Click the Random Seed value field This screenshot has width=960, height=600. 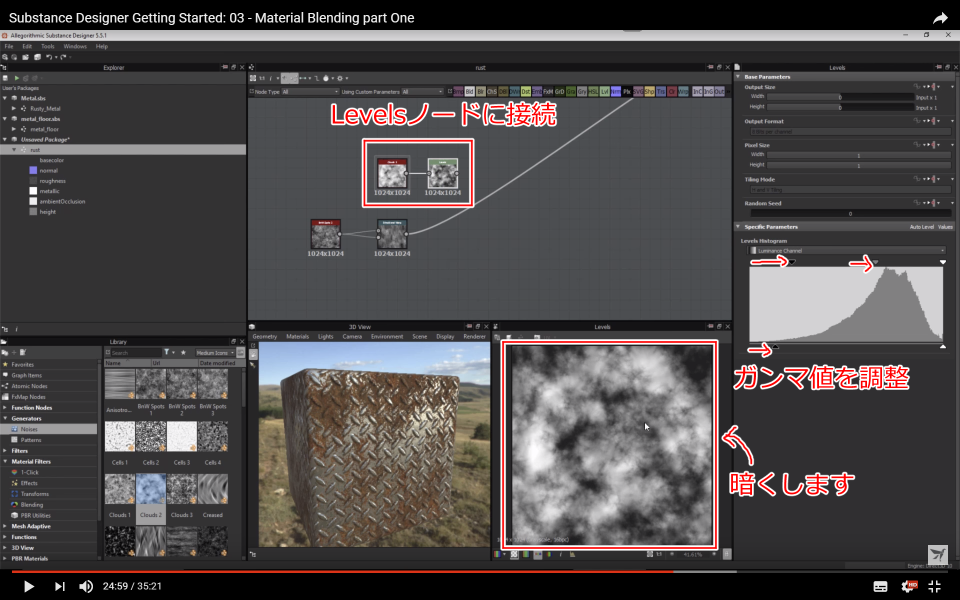click(x=850, y=213)
